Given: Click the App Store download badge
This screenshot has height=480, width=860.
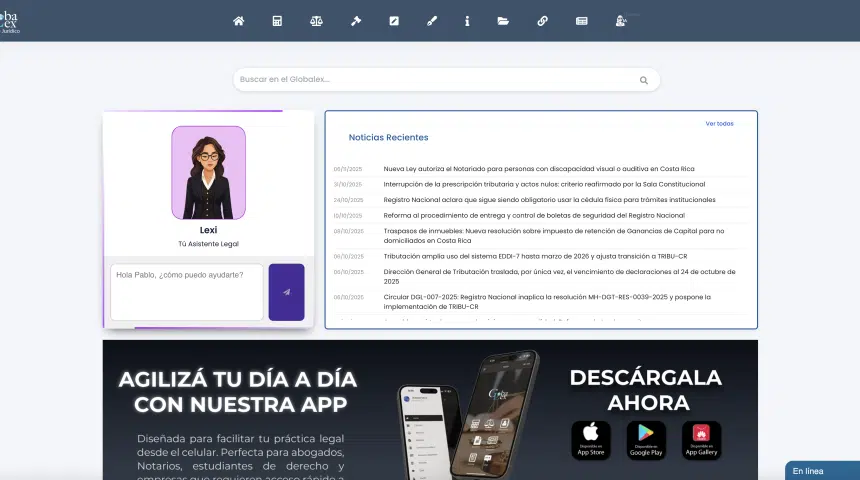Looking at the screenshot, I should [x=591, y=440].
